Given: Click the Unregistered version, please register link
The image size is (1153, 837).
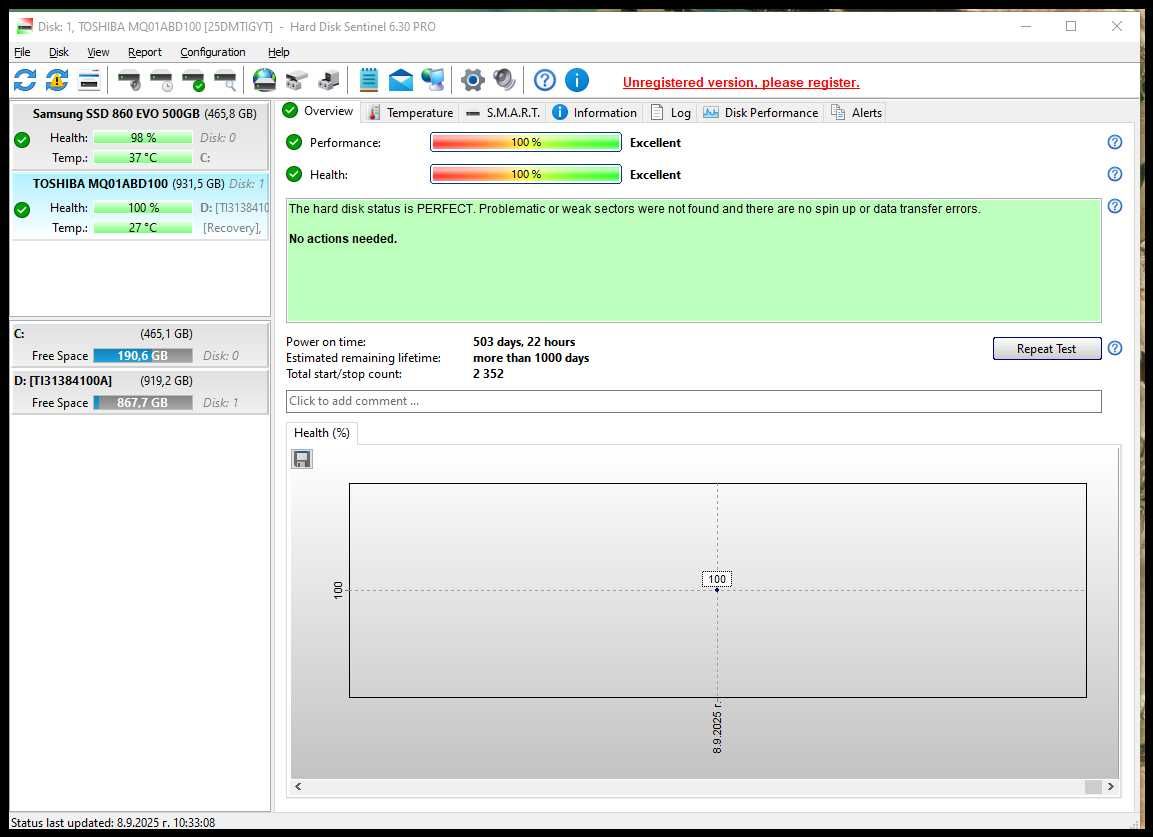Looking at the screenshot, I should click(741, 82).
